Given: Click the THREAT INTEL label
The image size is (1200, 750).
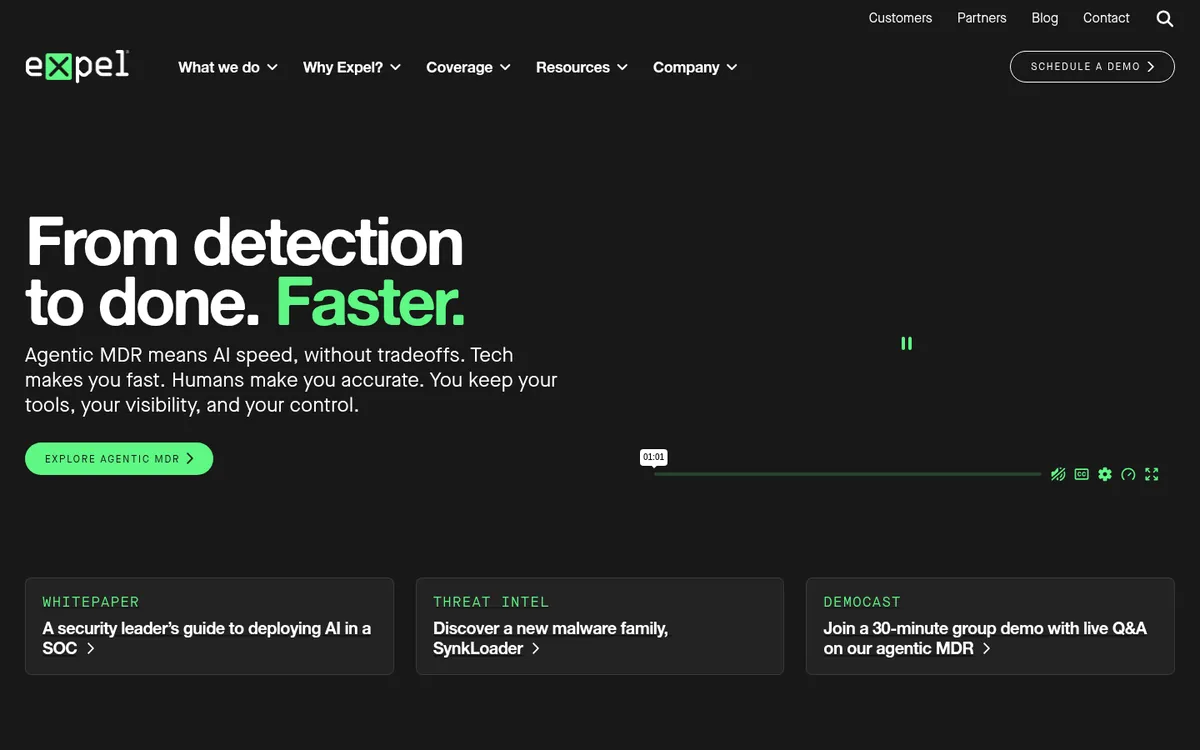Looking at the screenshot, I should click(491, 602).
